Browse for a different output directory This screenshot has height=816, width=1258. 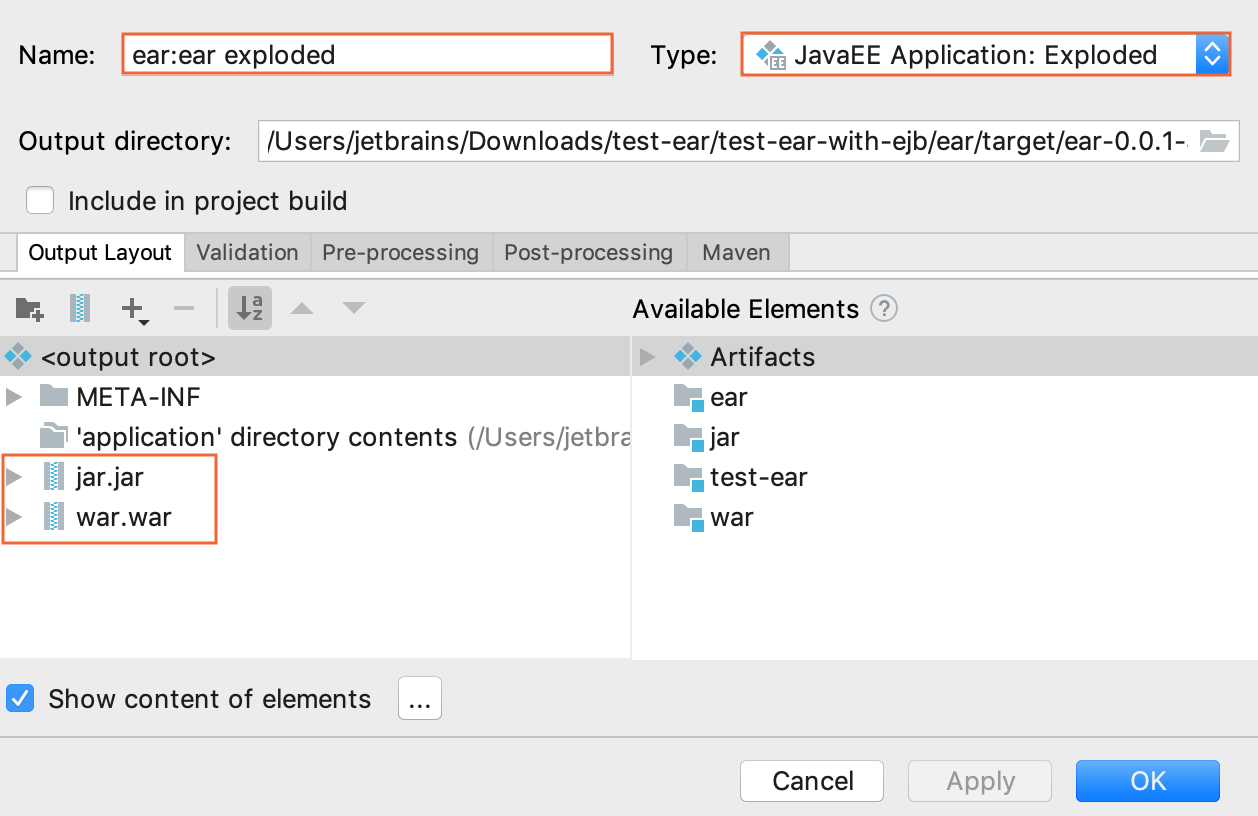[1214, 141]
